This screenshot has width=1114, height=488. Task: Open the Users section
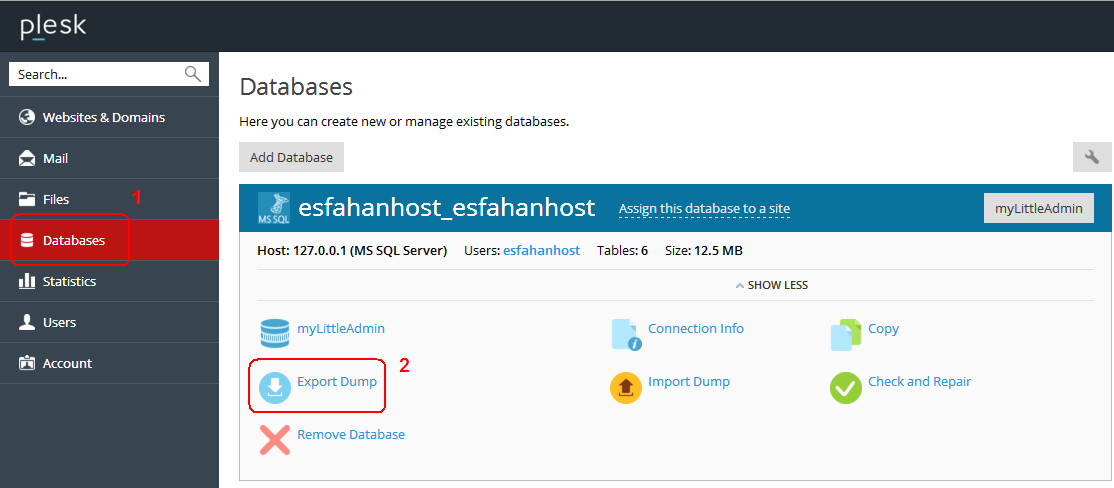[x=109, y=322]
